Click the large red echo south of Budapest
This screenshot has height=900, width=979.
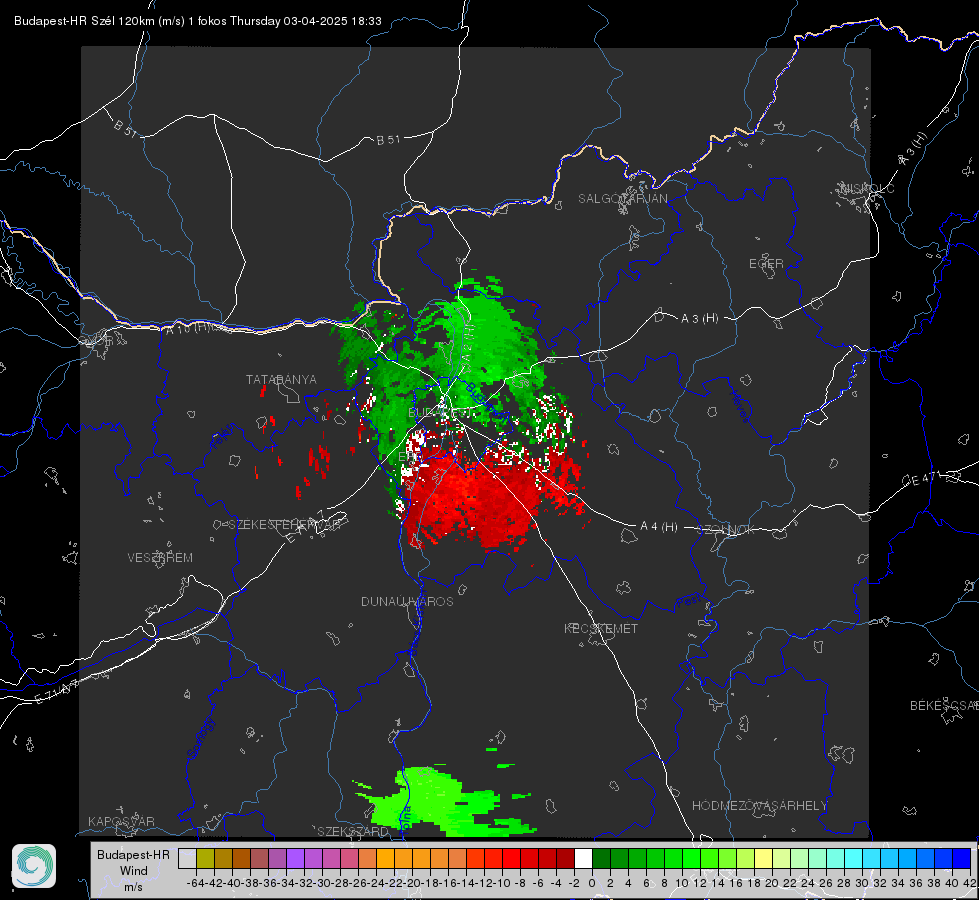click(x=475, y=500)
